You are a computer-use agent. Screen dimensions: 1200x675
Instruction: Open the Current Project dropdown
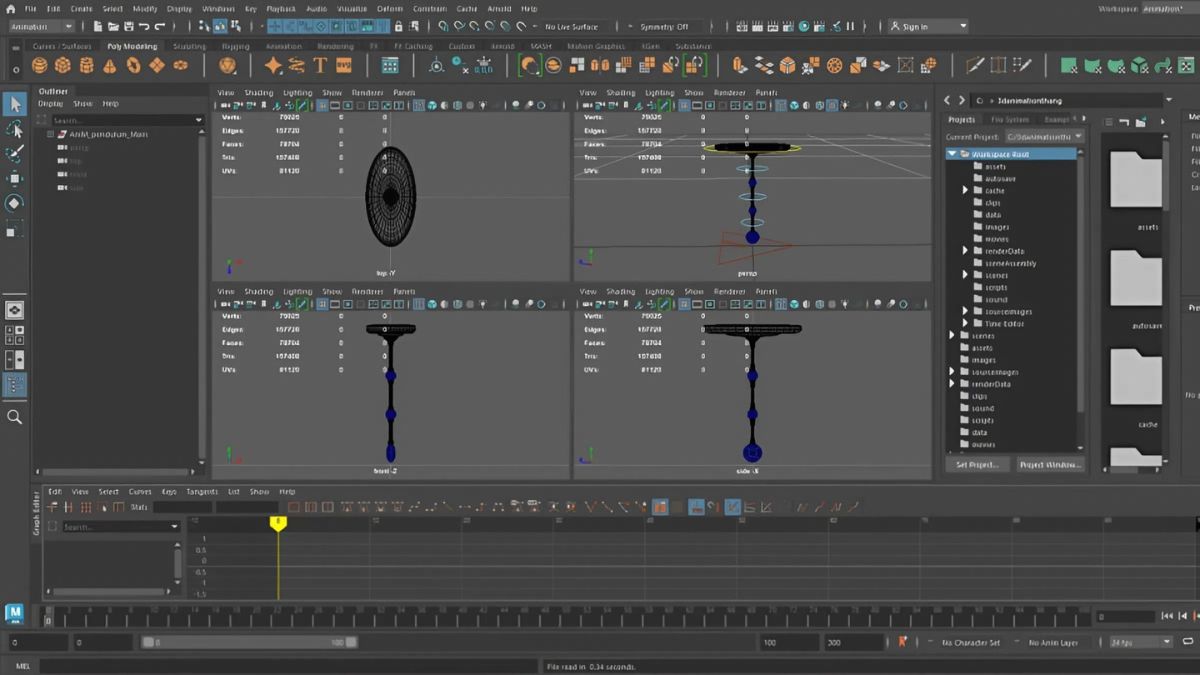pos(1043,136)
